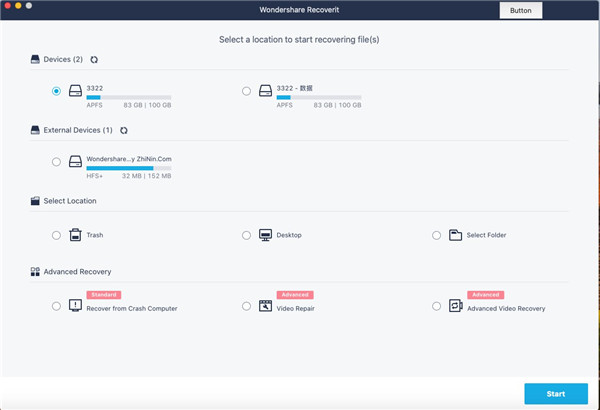This screenshot has height=410, width=600.
Task: Click the 3322 - 数据 usage bar
Action: 319,97
